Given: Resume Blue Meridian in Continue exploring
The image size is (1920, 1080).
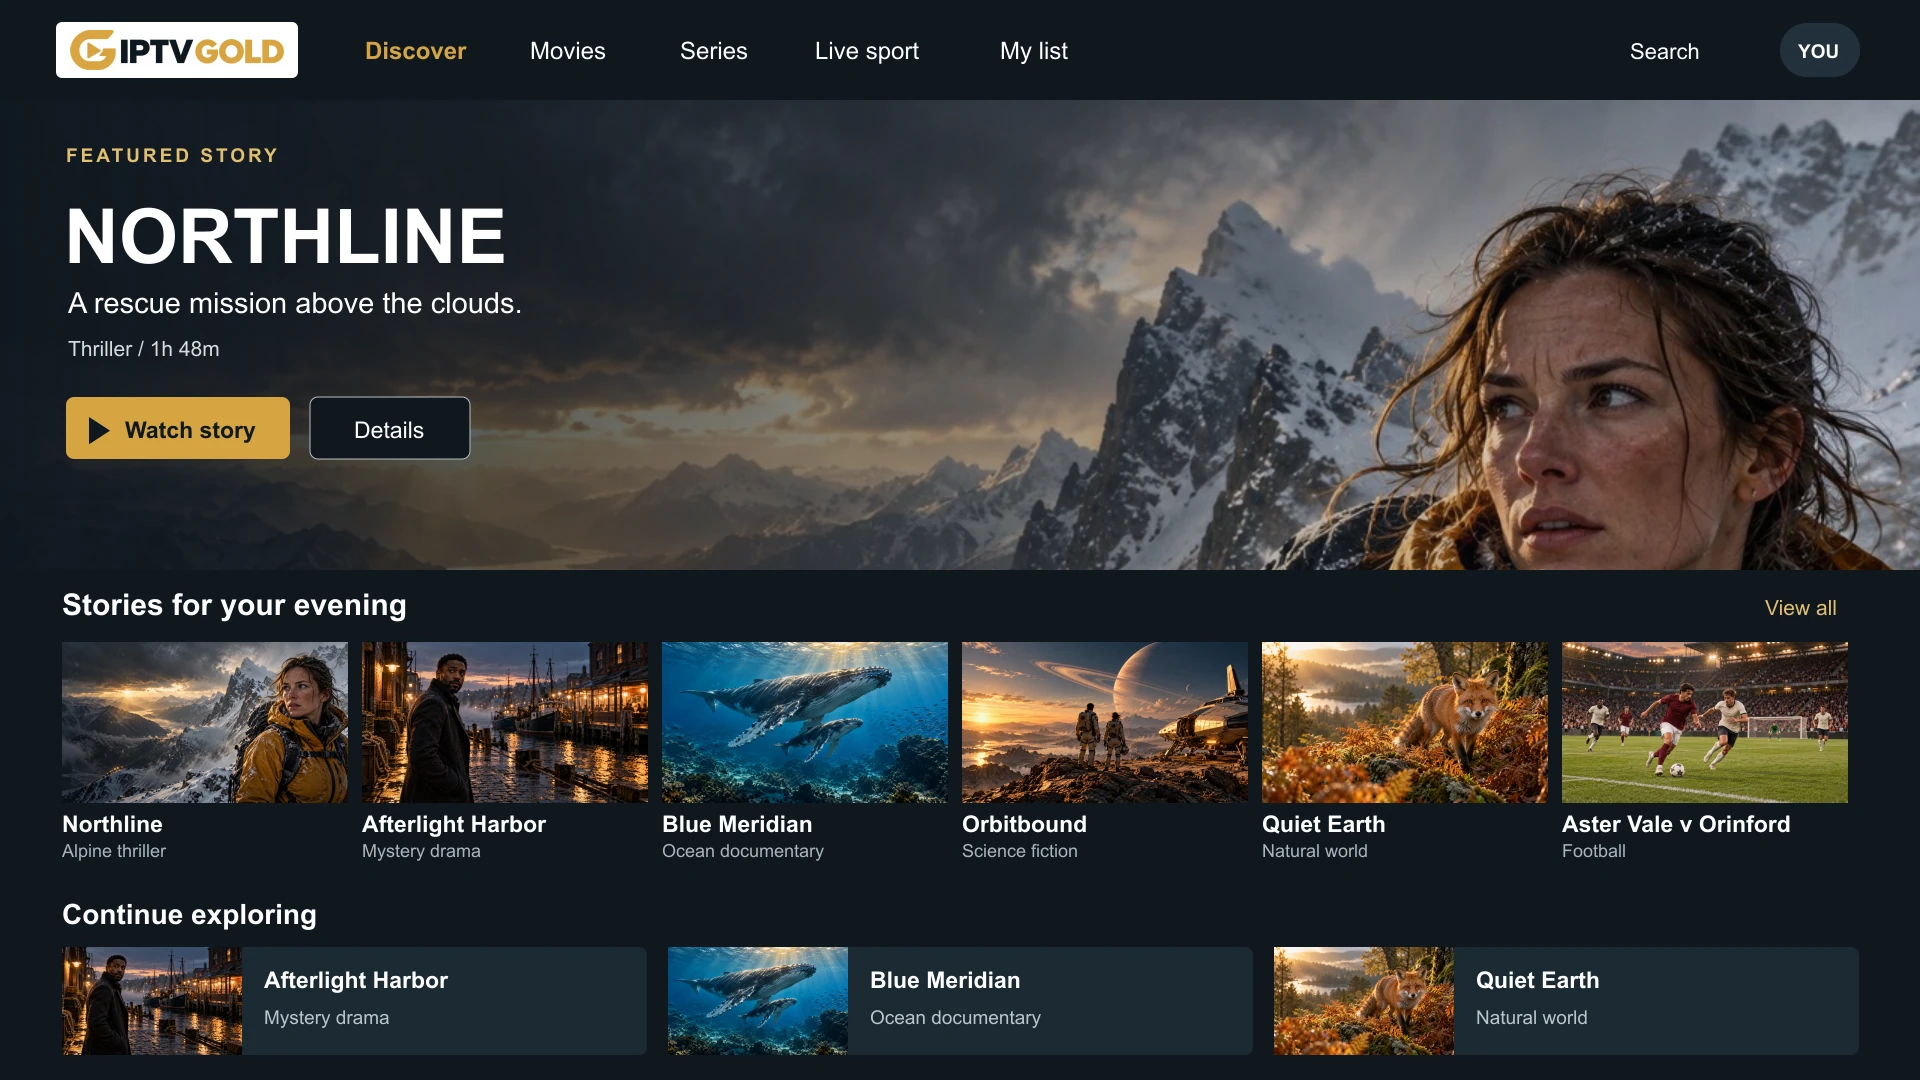Looking at the screenshot, I should pos(960,1001).
